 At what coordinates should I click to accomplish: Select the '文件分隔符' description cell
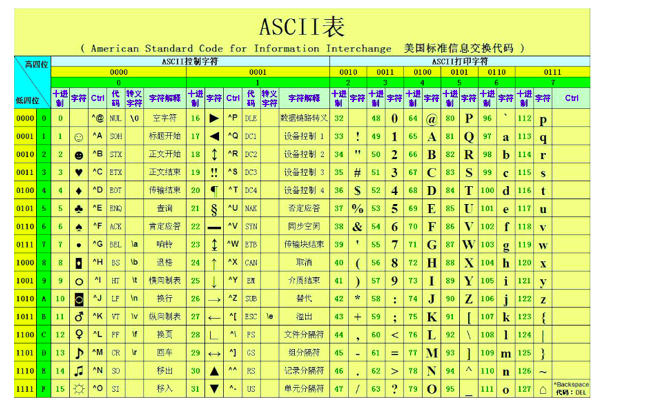click(304, 335)
